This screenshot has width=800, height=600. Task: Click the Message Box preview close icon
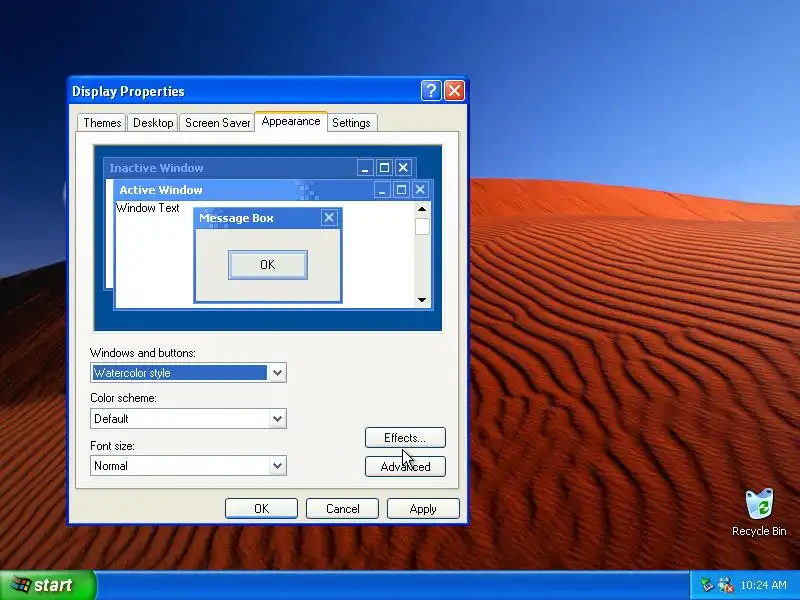click(x=329, y=218)
